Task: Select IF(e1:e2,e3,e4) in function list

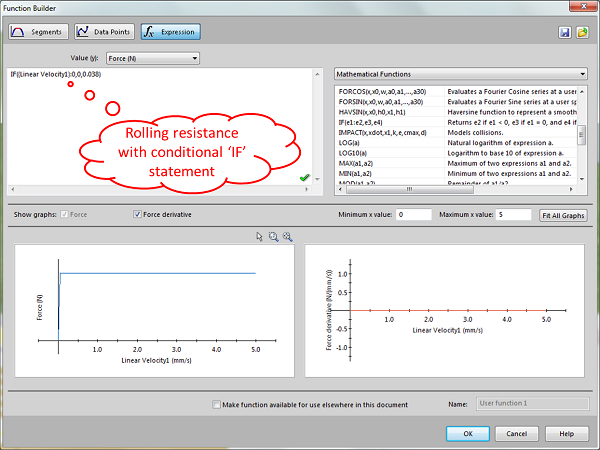Action: (373, 121)
